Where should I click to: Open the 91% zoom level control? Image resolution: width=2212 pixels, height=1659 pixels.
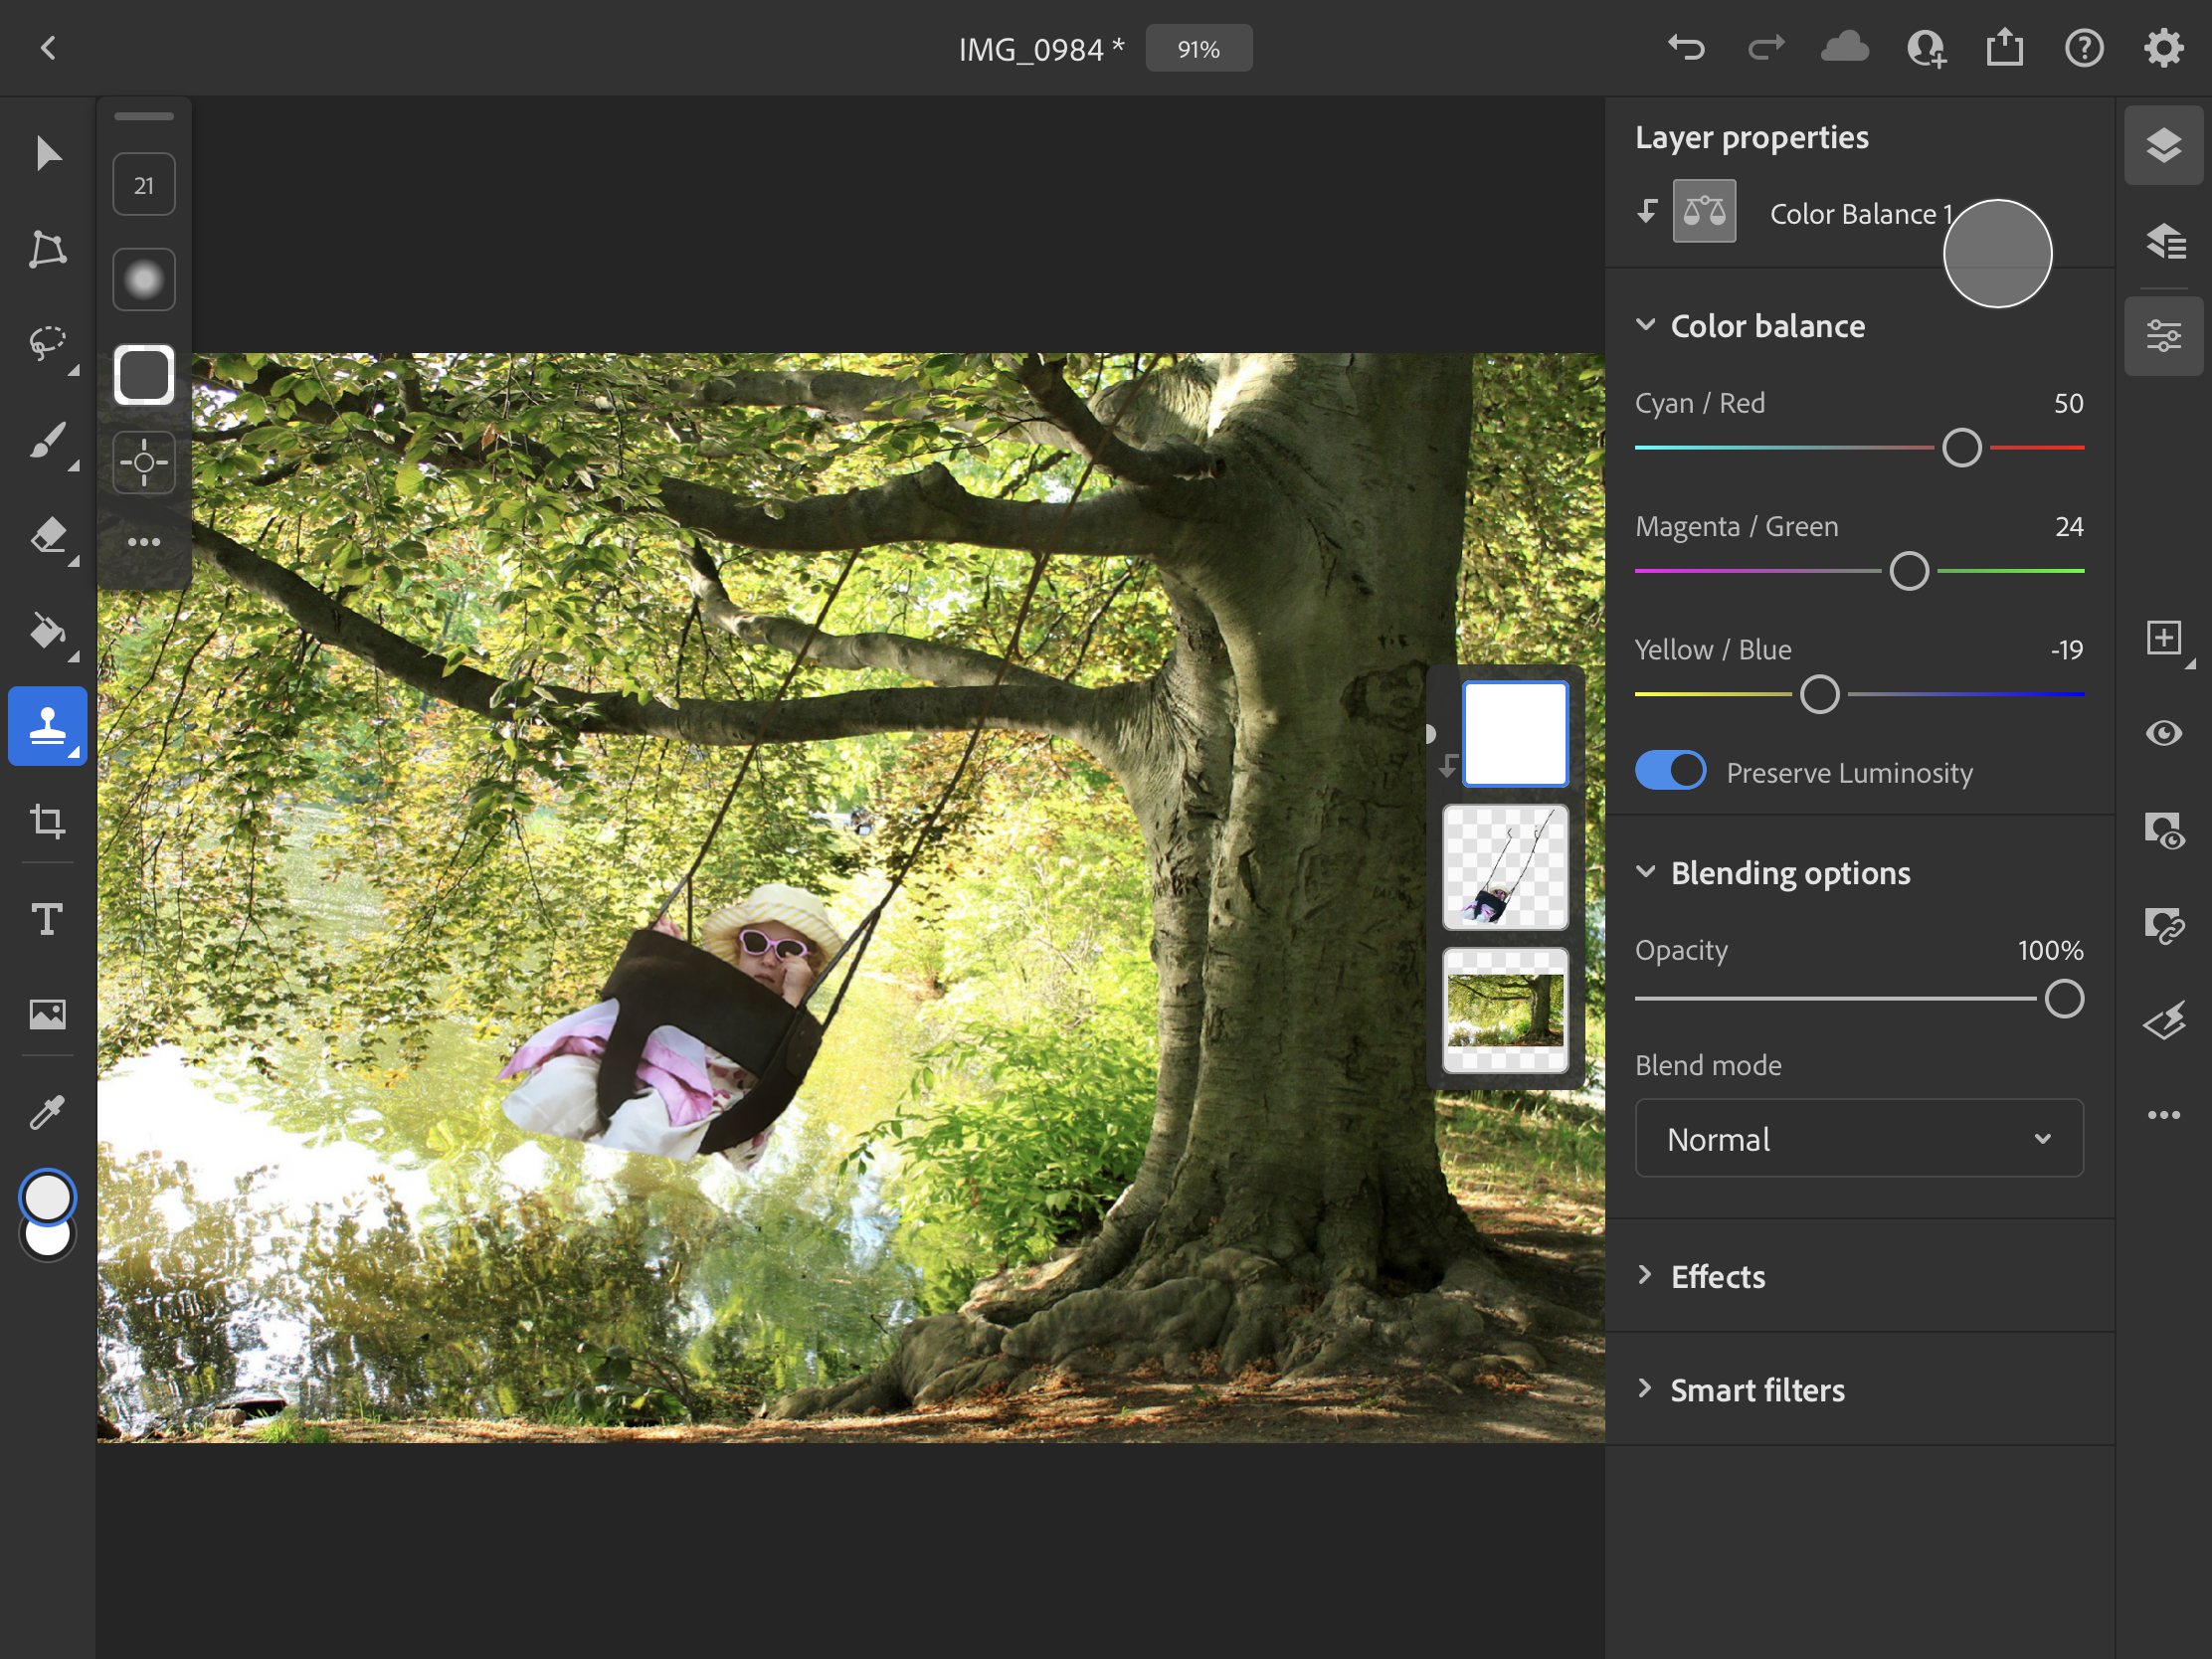coord(1198,48)
